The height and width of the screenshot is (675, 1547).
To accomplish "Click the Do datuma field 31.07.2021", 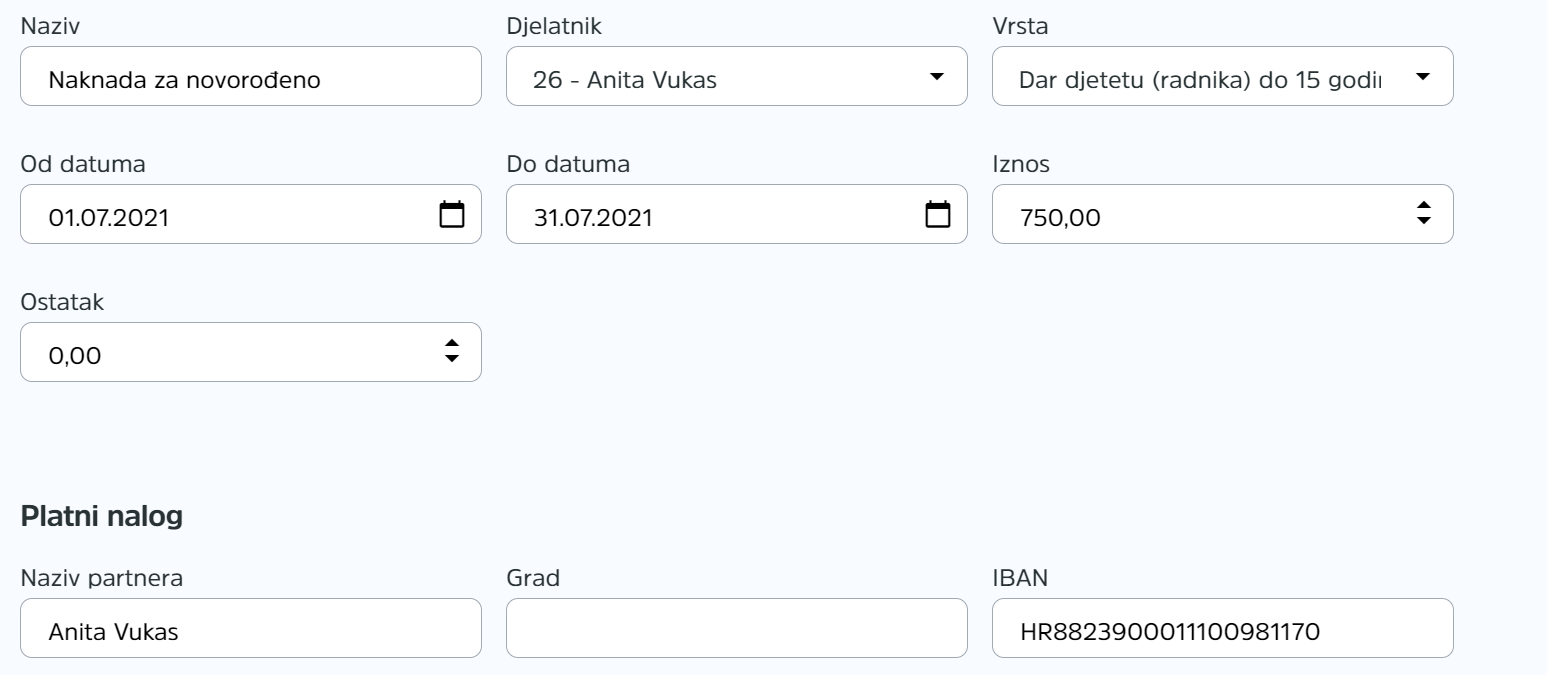I will tap(737, 214).
